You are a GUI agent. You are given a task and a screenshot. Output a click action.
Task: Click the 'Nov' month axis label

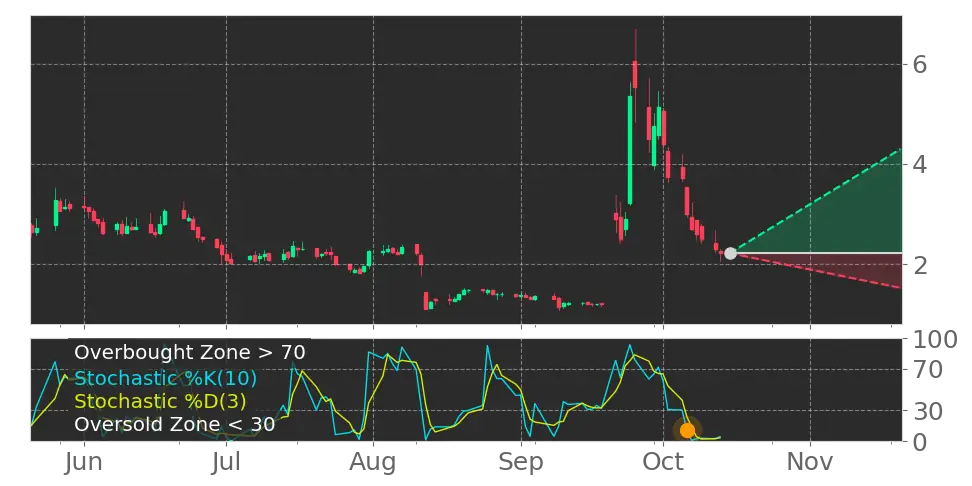810,462
